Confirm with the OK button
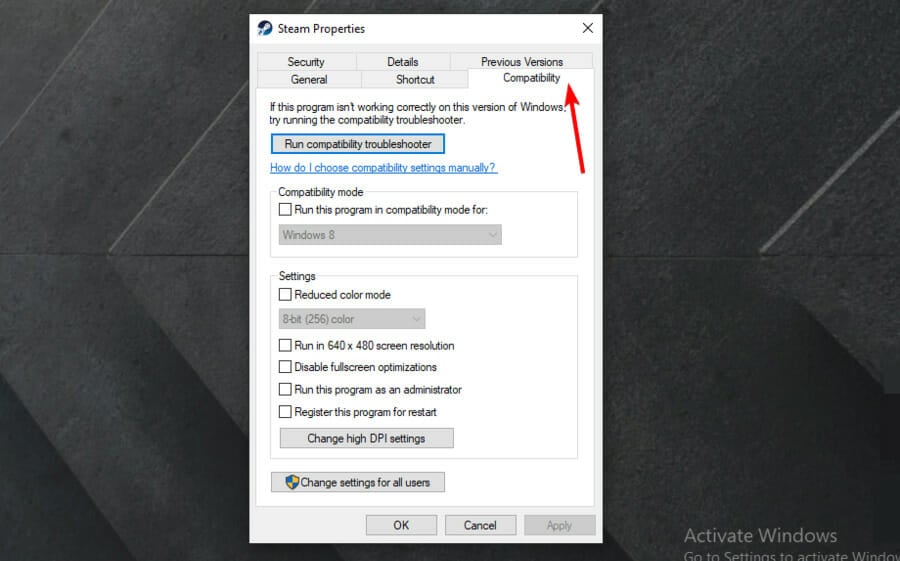Image resolution: width=900 pixels, height=561 pixels. [401, 525]
